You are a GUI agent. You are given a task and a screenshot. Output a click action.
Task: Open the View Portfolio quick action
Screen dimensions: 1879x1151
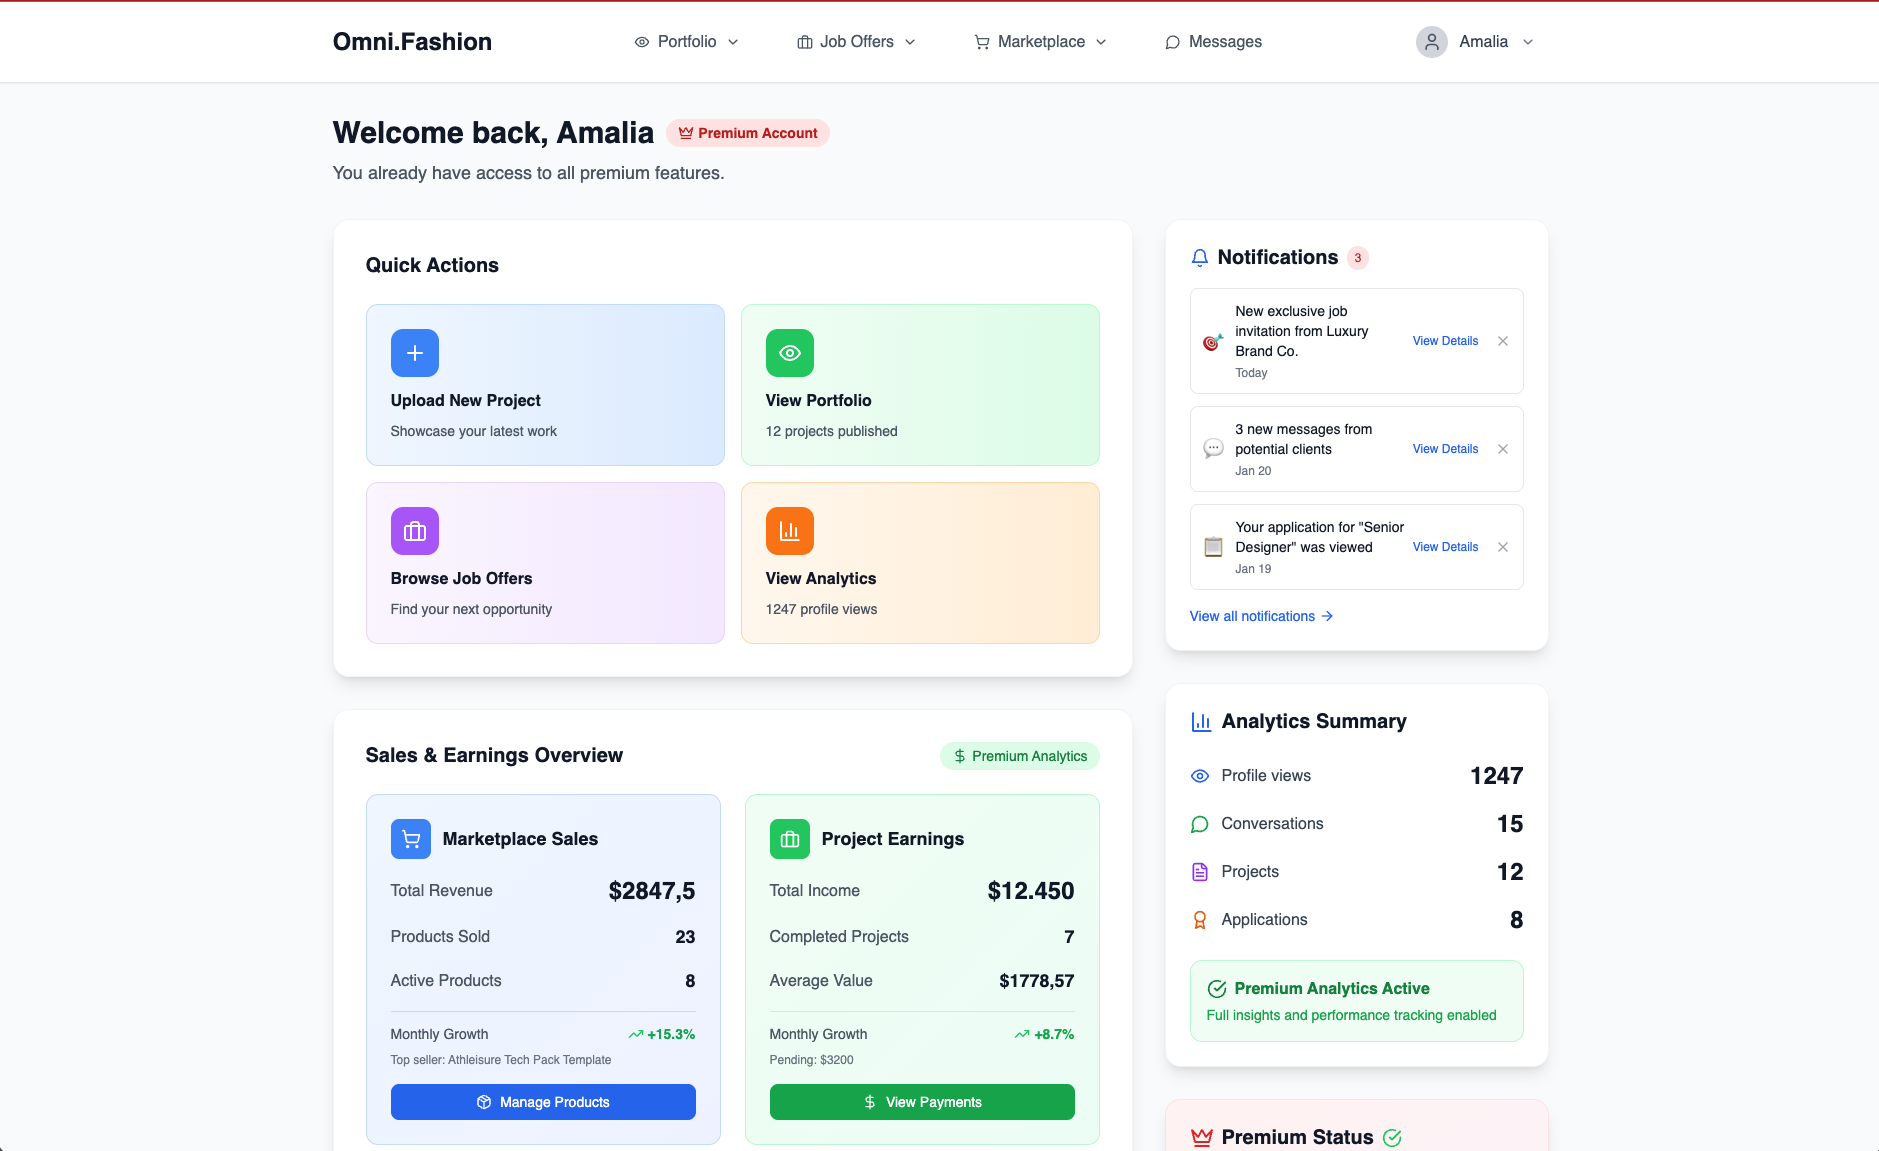point(920,385)
